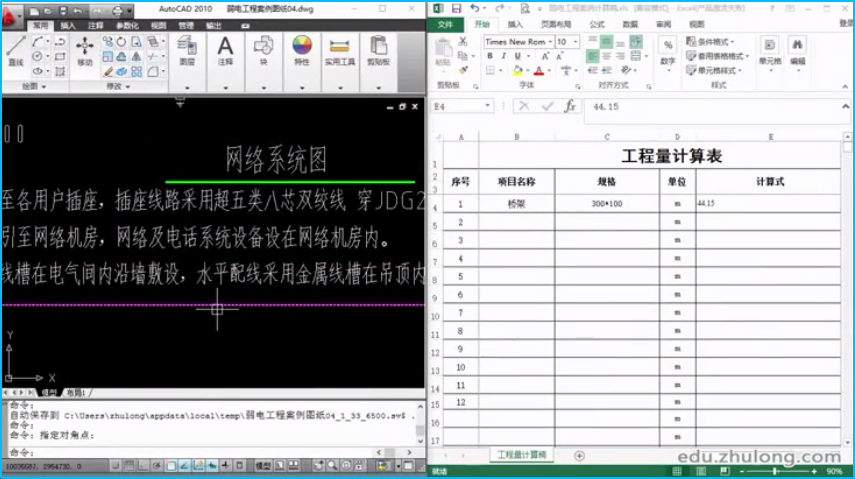Adjust the Excel zoom slider
The width and height of the screenshot is (855, 479).
(x=775, y=471)
